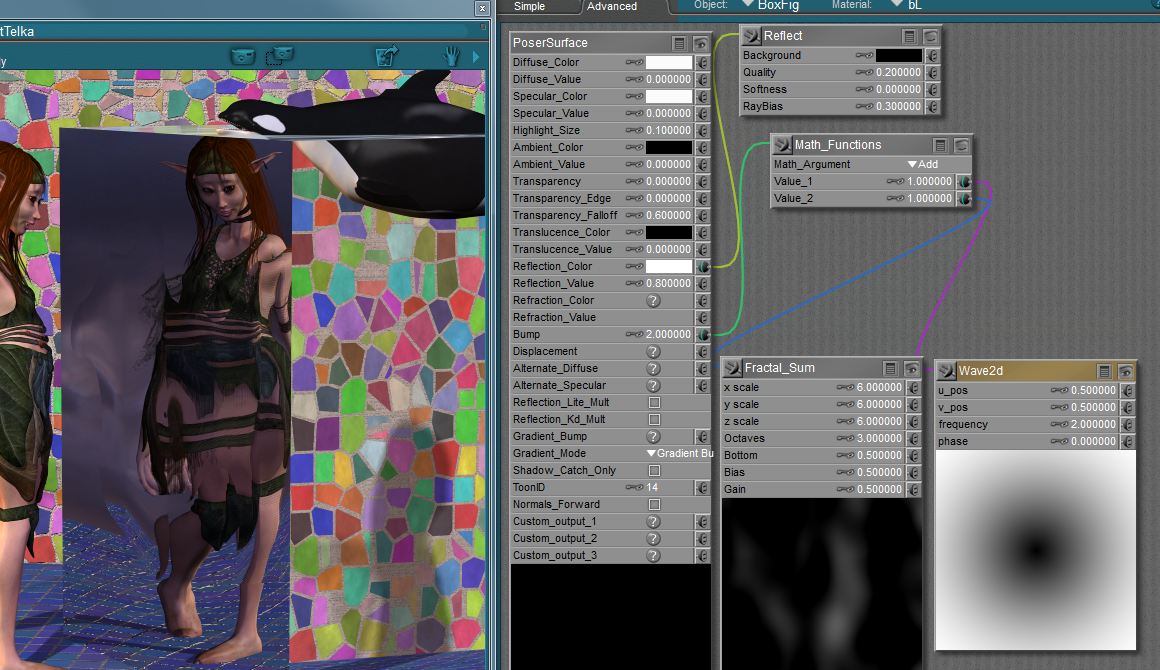Click the hand icon in preview toolbar
The height and width of the screenshot is (670, 1160).
tap(452, 56)
